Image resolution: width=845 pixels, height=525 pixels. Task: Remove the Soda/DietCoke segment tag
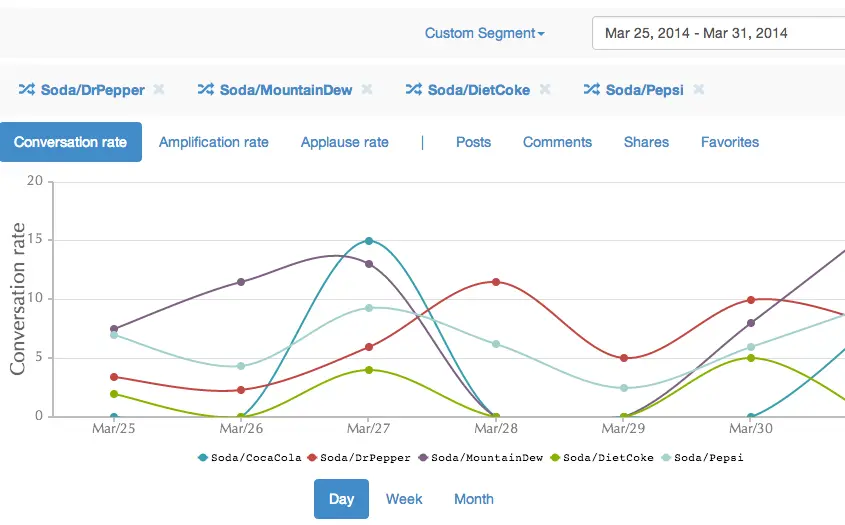click(x=545, y=90)
